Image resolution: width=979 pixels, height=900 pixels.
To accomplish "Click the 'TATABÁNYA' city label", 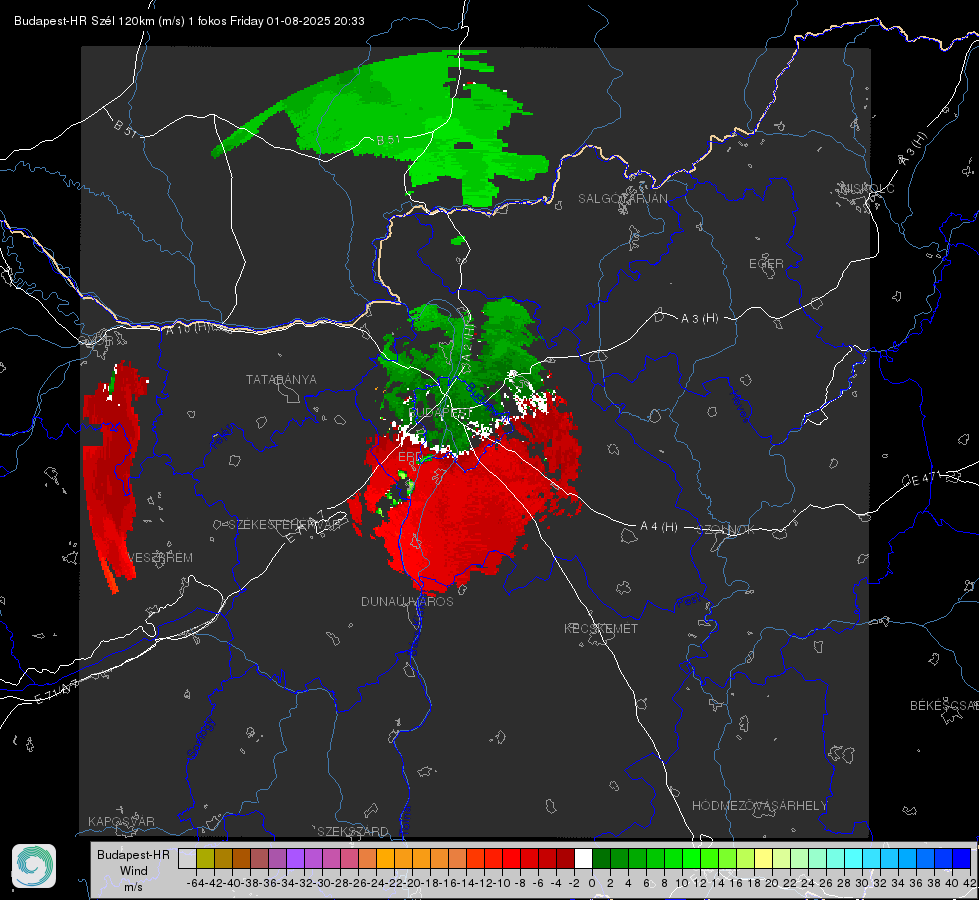I will pyautogui.click(x=281, y=379).
